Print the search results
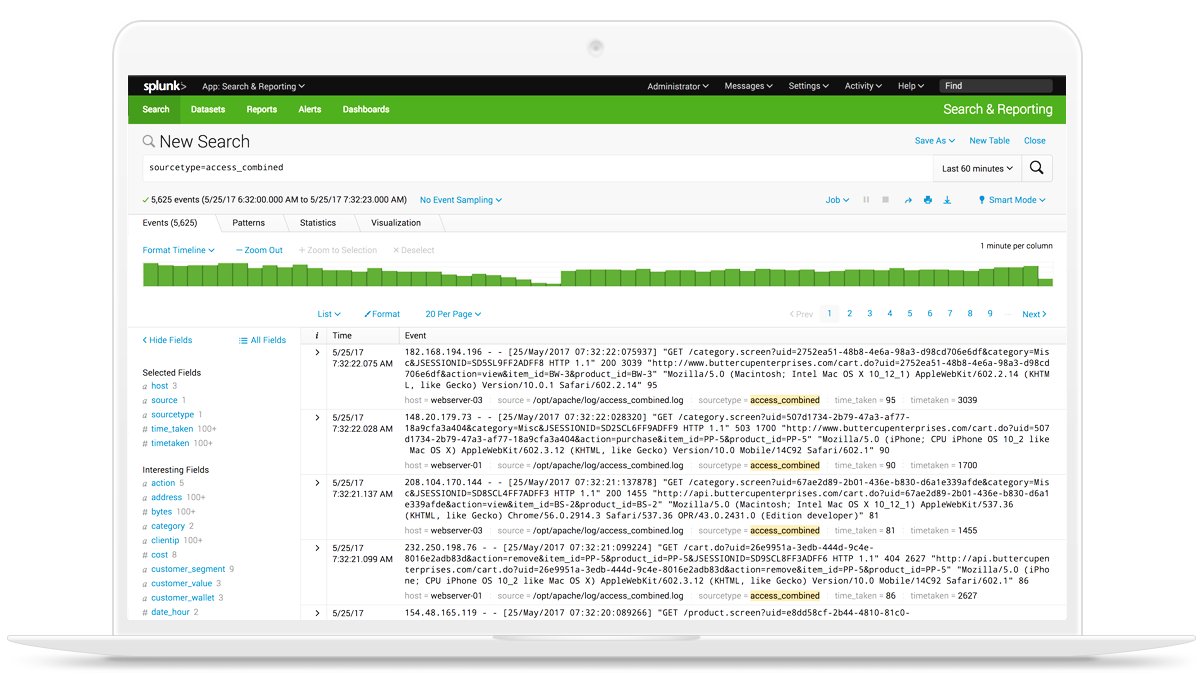The width and height of the screenshot is (1200, 684). (x=928, y=198)
